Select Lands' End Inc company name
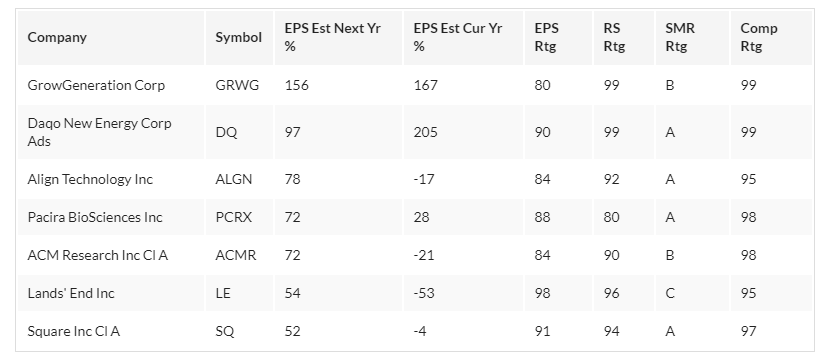825x360 pixels. (71, 293)
